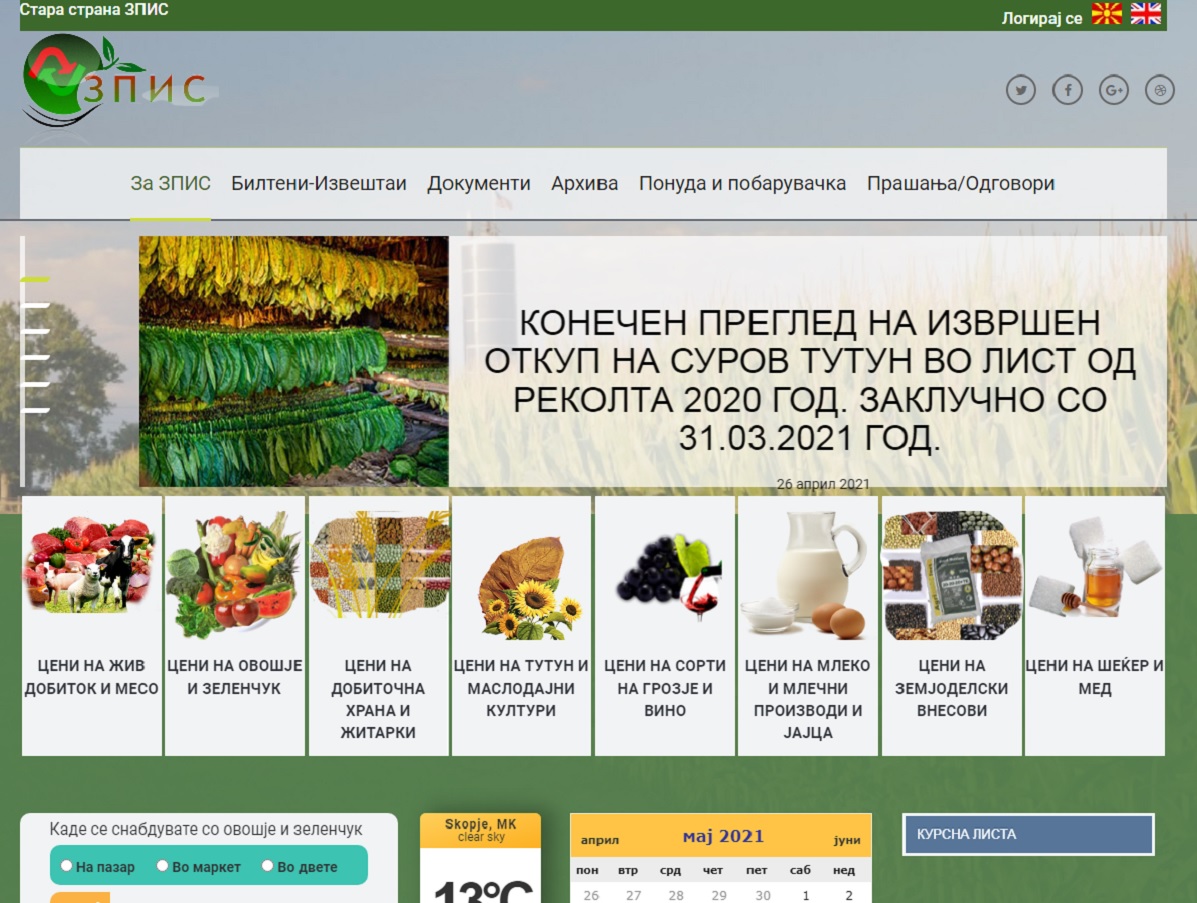This screenshot has width=1197, height=903.
Task: Switch language with the Macedonian flag
Action: [1106, 14]
